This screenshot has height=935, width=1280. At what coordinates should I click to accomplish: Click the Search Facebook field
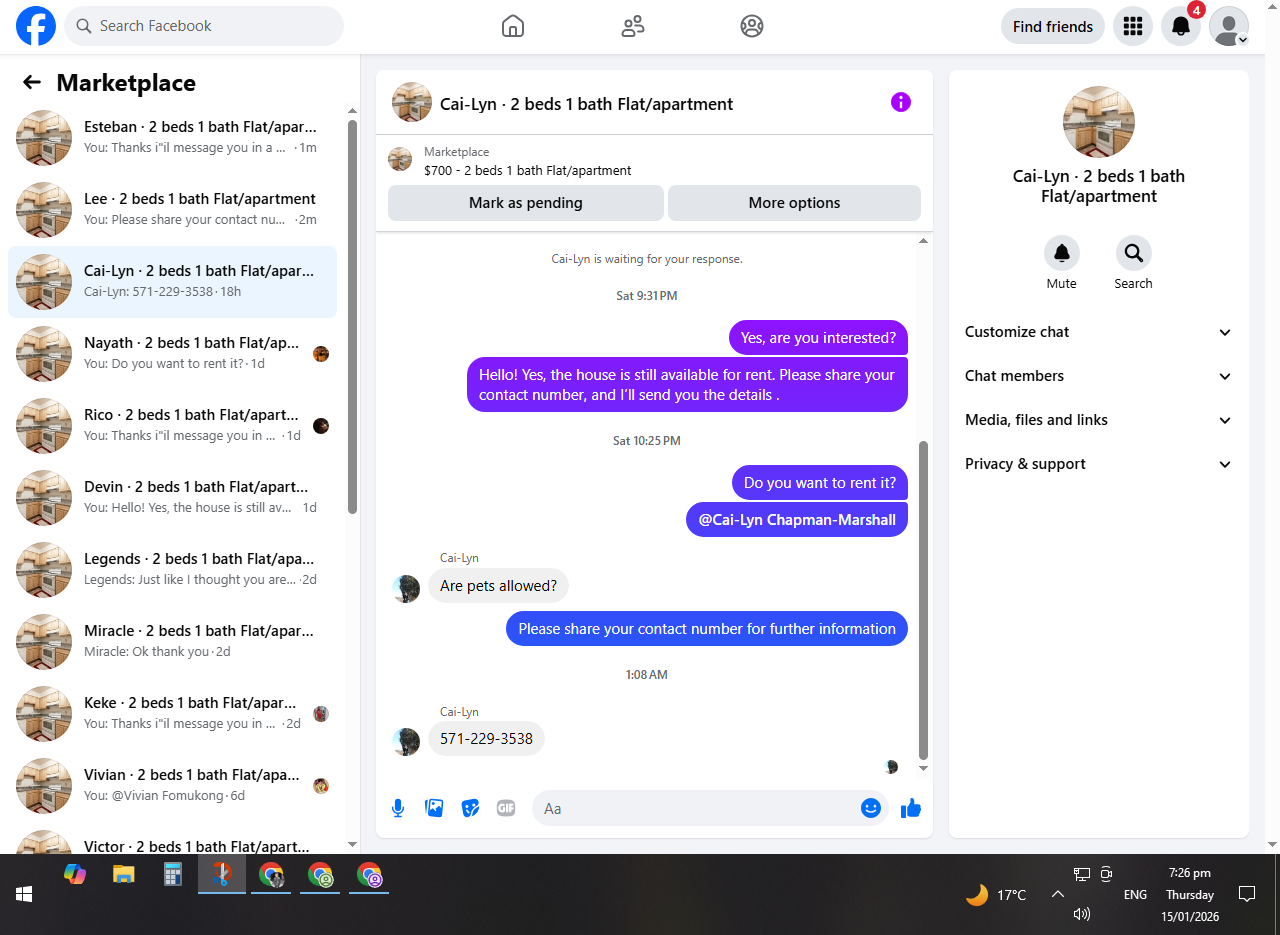pyautogui.click(x=204, y=26)
